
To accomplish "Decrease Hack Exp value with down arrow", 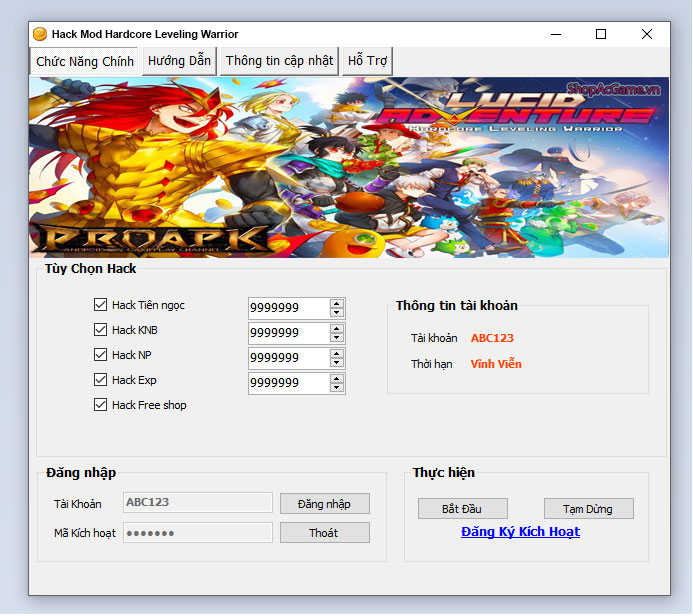I will 337,388.
